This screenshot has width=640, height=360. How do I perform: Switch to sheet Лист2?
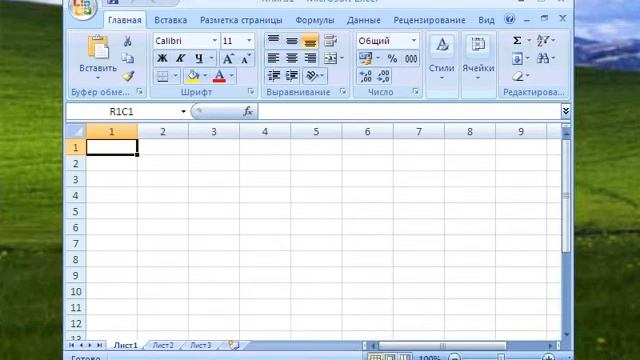[163, 345]
